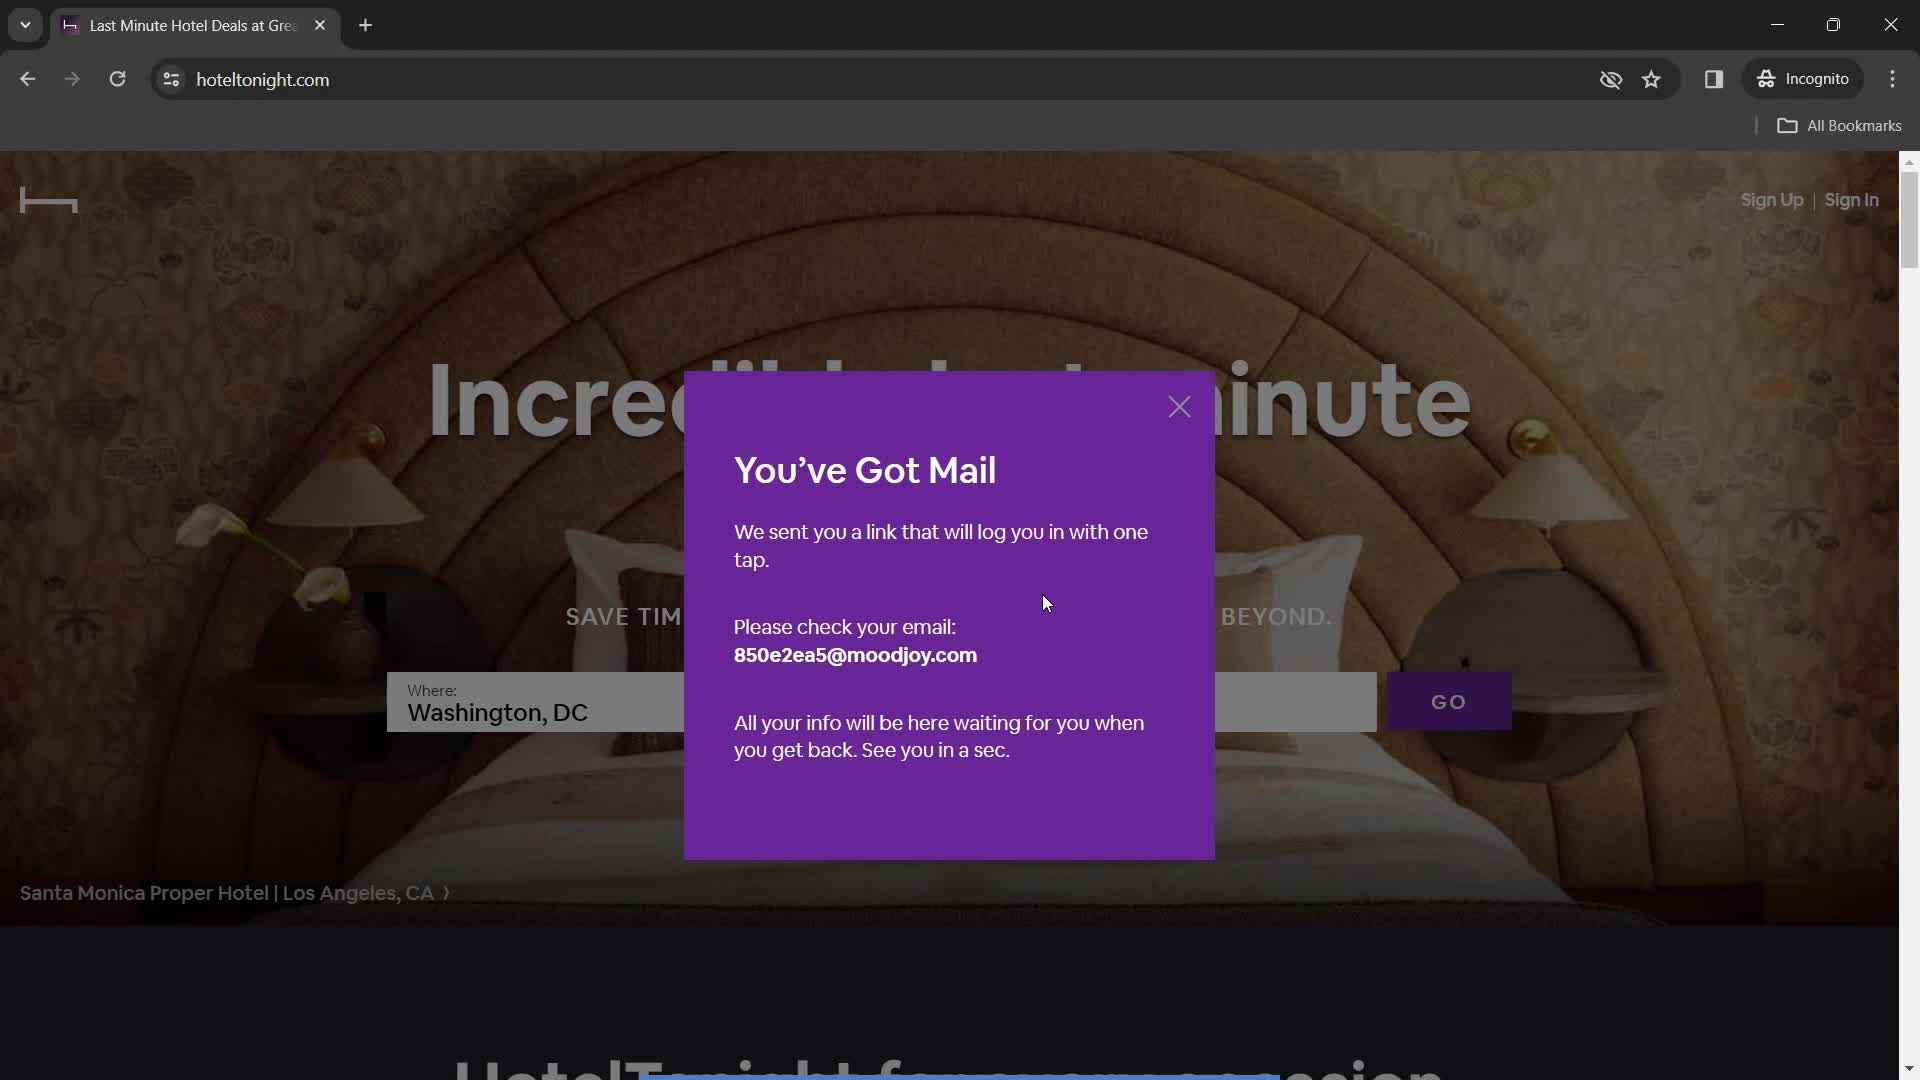Open the Sign In link

pos(1851,200)
